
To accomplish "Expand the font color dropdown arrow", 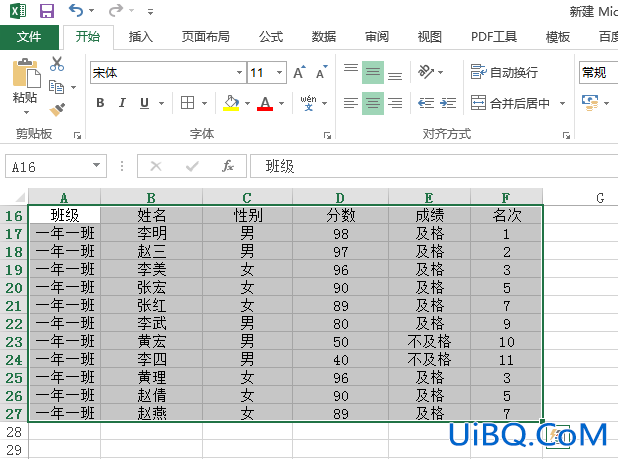I will click(281, 104).
